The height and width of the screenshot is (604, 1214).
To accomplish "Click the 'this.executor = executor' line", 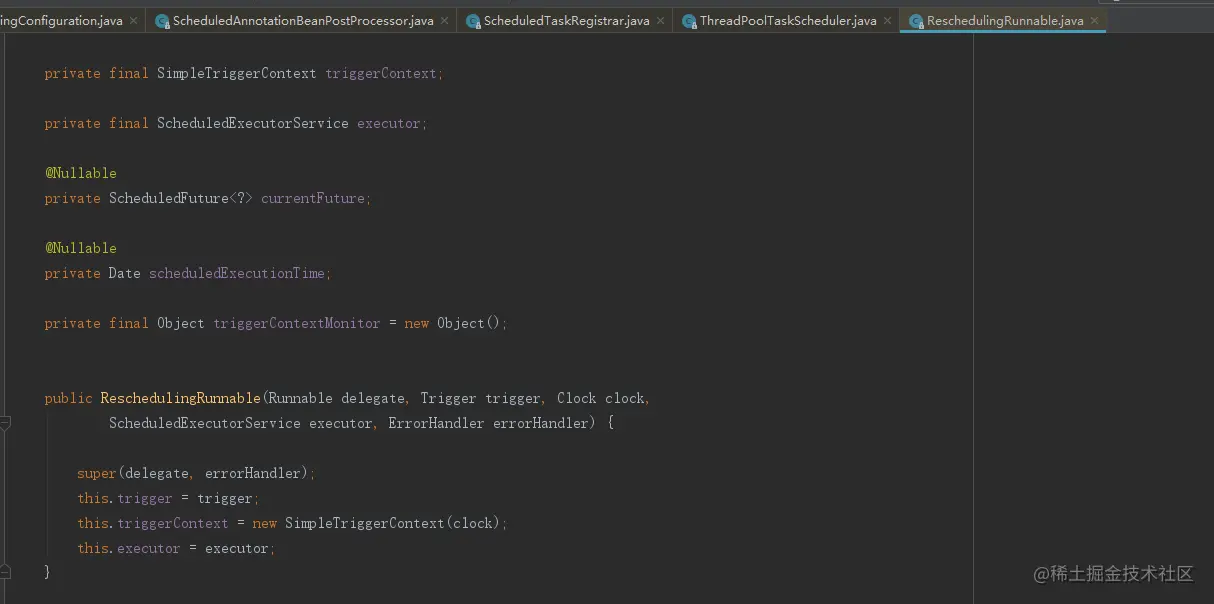I will point(177,548).
